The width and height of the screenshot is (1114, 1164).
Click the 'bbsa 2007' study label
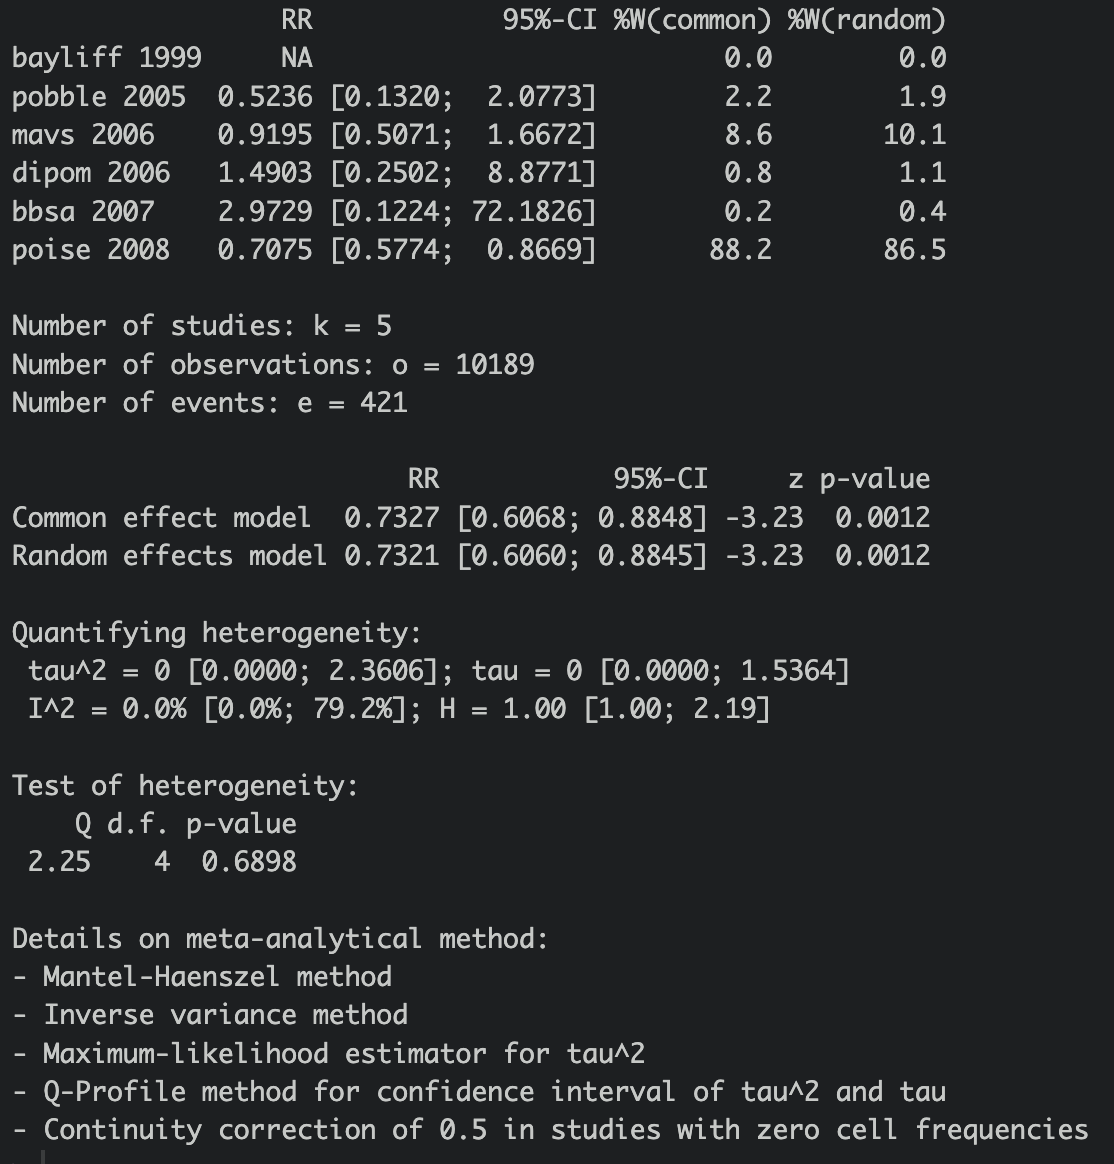pyautogui.click(x=83, y=212)
